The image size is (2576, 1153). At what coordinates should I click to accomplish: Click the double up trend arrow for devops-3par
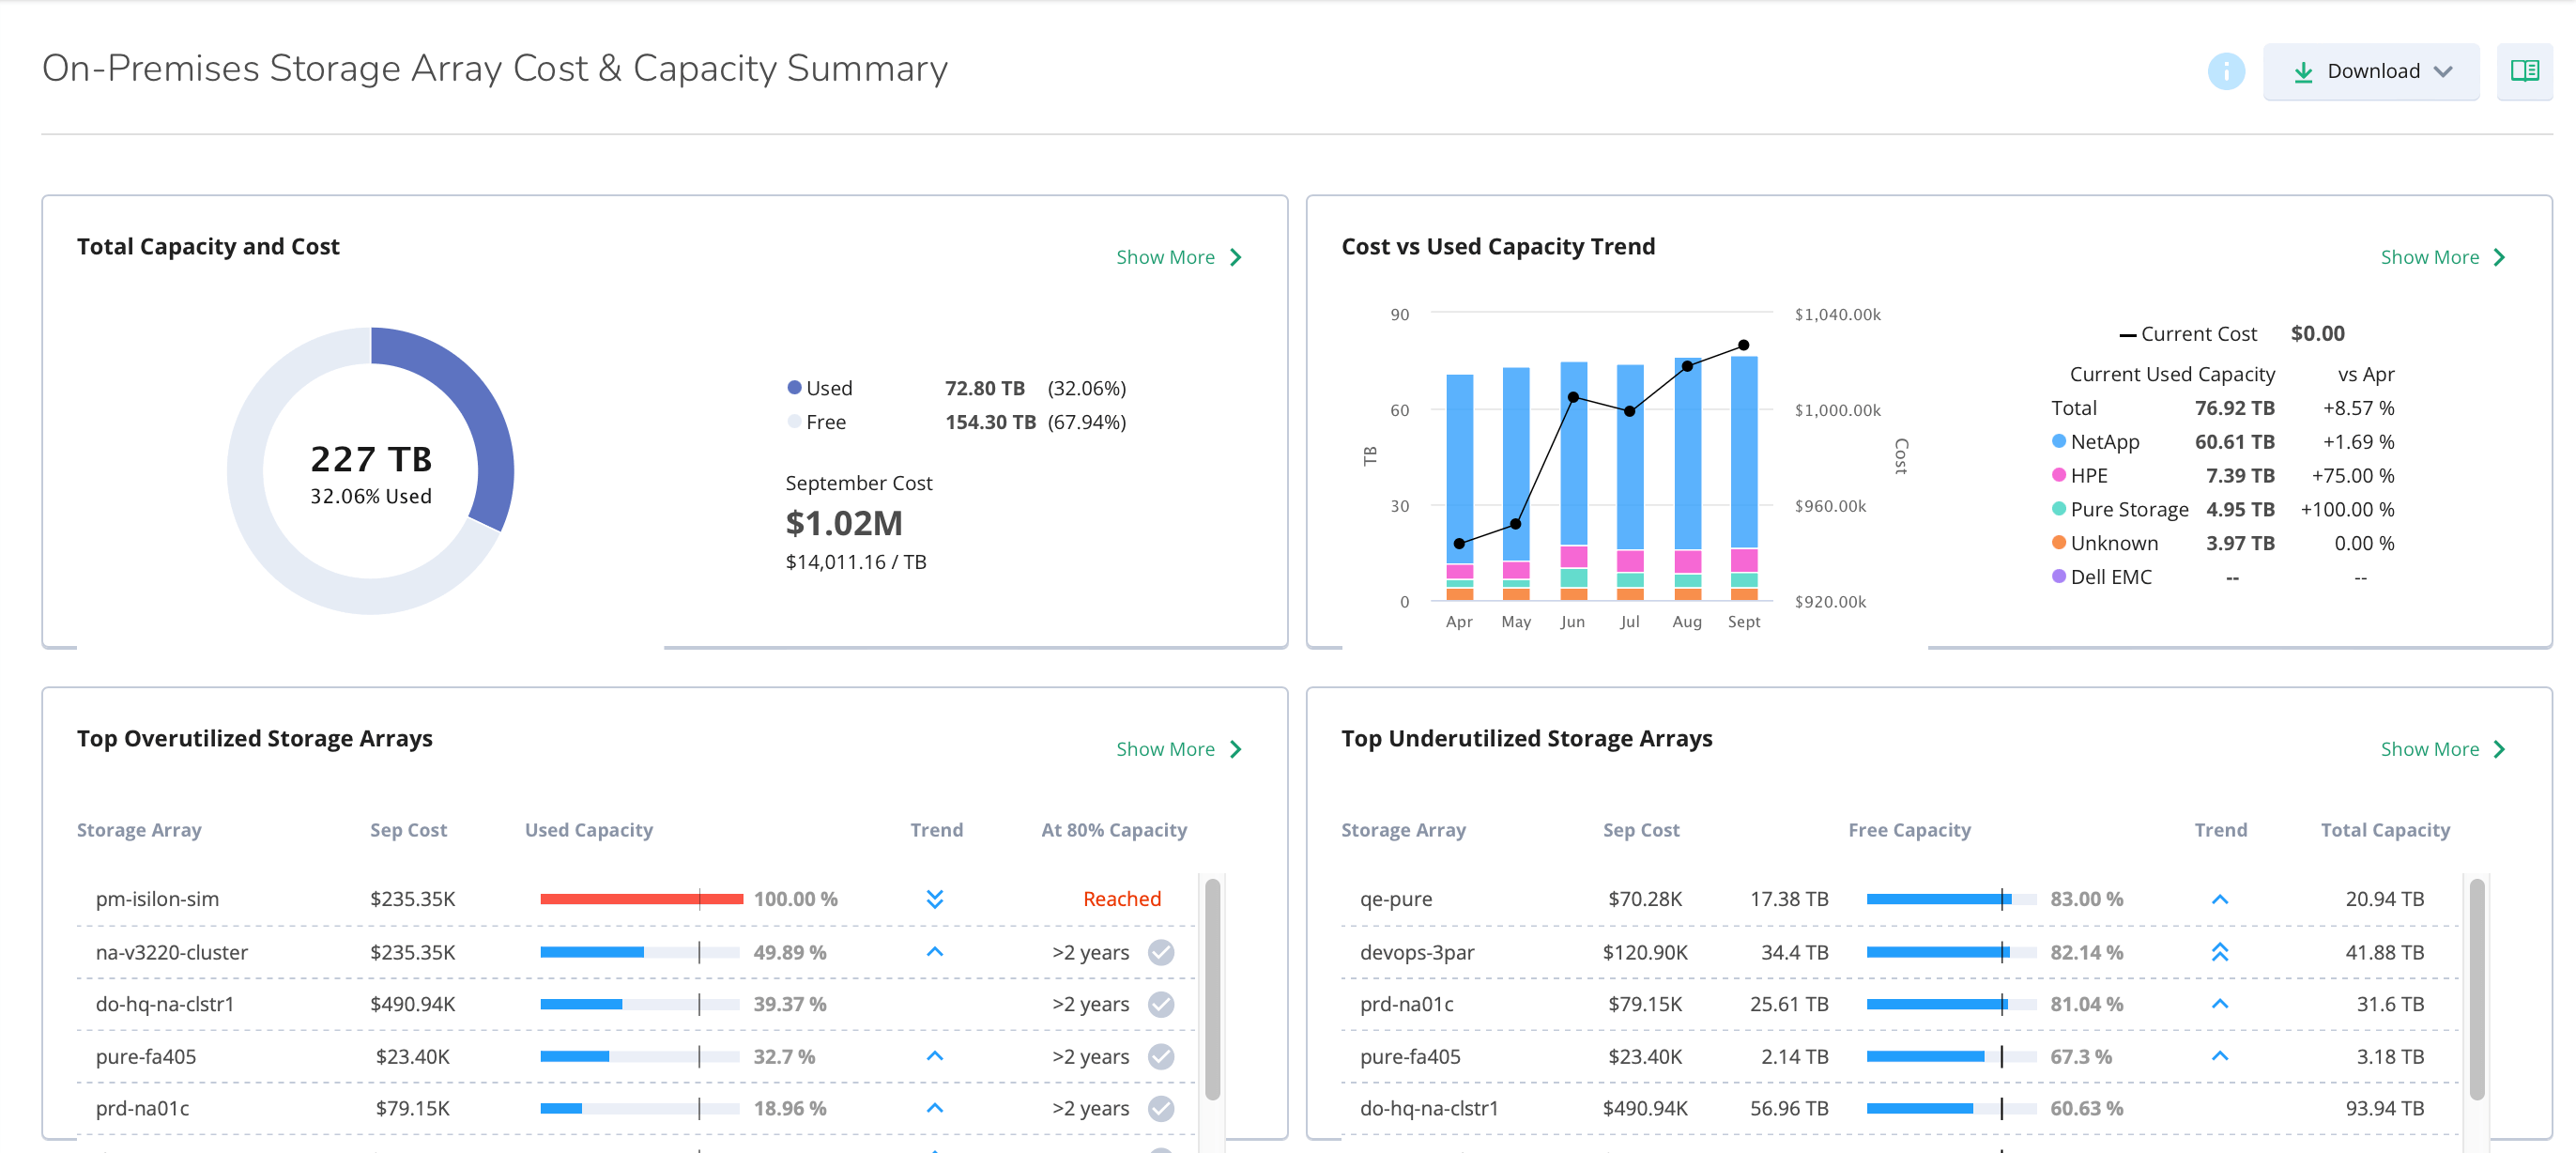click(2219, 952)
